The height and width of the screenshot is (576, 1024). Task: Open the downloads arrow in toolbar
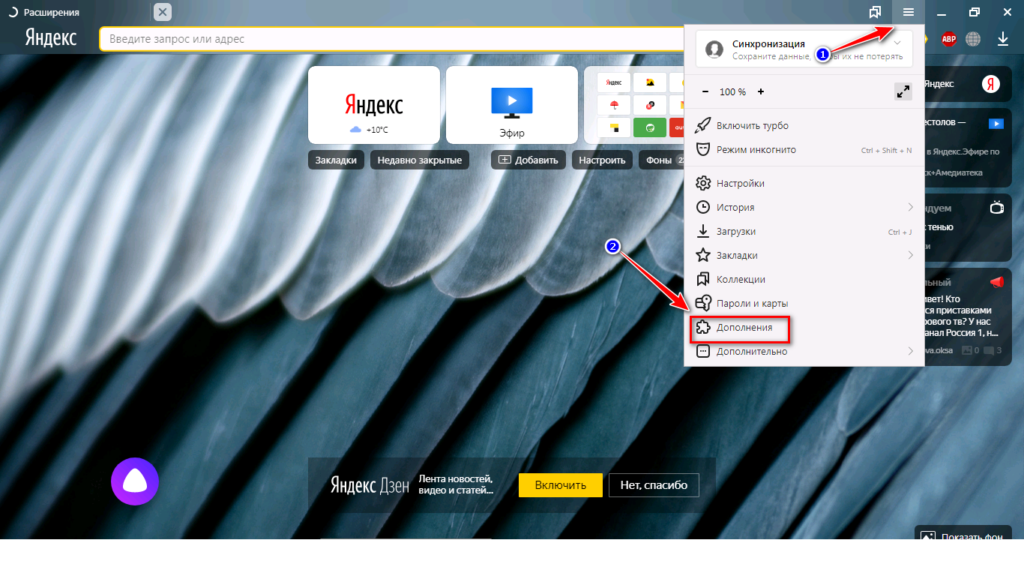coord(1002,39)
